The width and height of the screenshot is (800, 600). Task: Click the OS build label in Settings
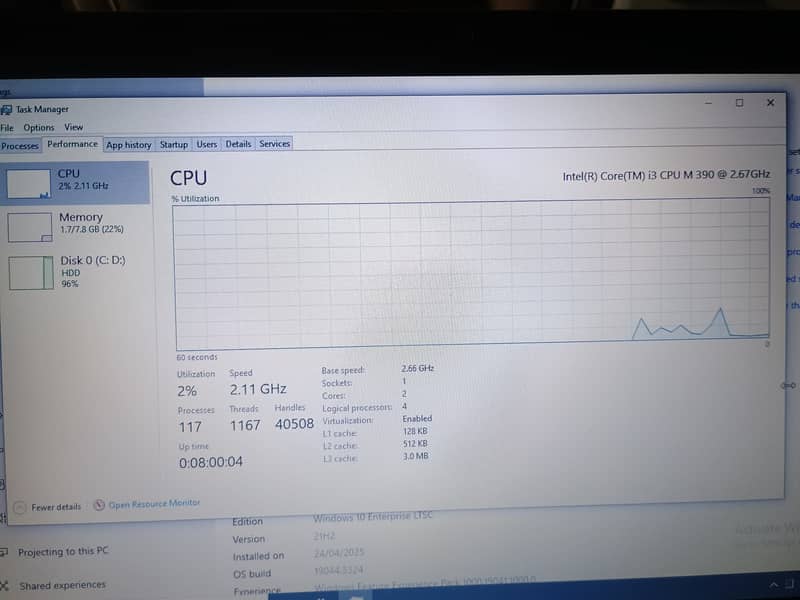[252, 574]
